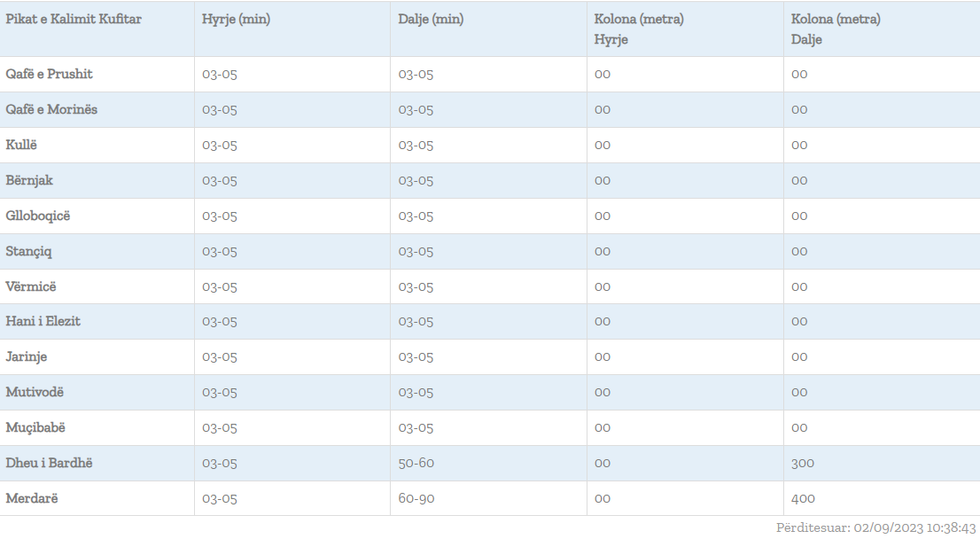Select the Bërnjak border crossing name
980x541 pixels.
point(29,180)
